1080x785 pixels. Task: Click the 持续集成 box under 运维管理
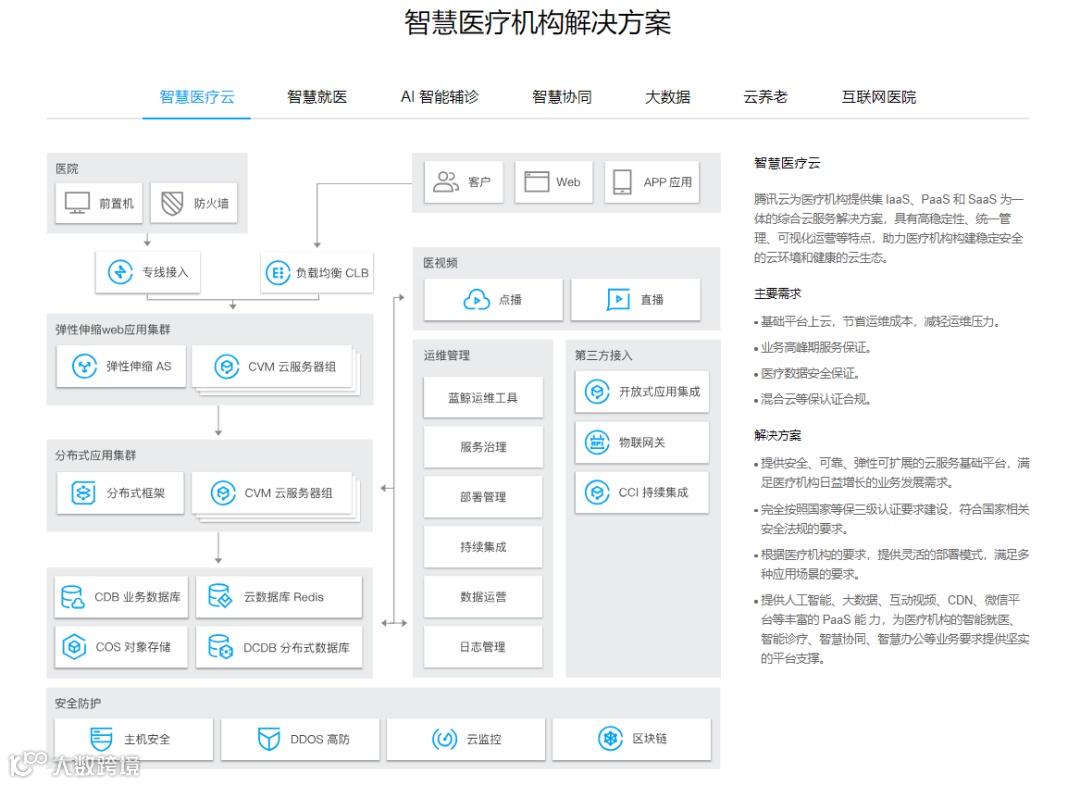coord(483,547)
